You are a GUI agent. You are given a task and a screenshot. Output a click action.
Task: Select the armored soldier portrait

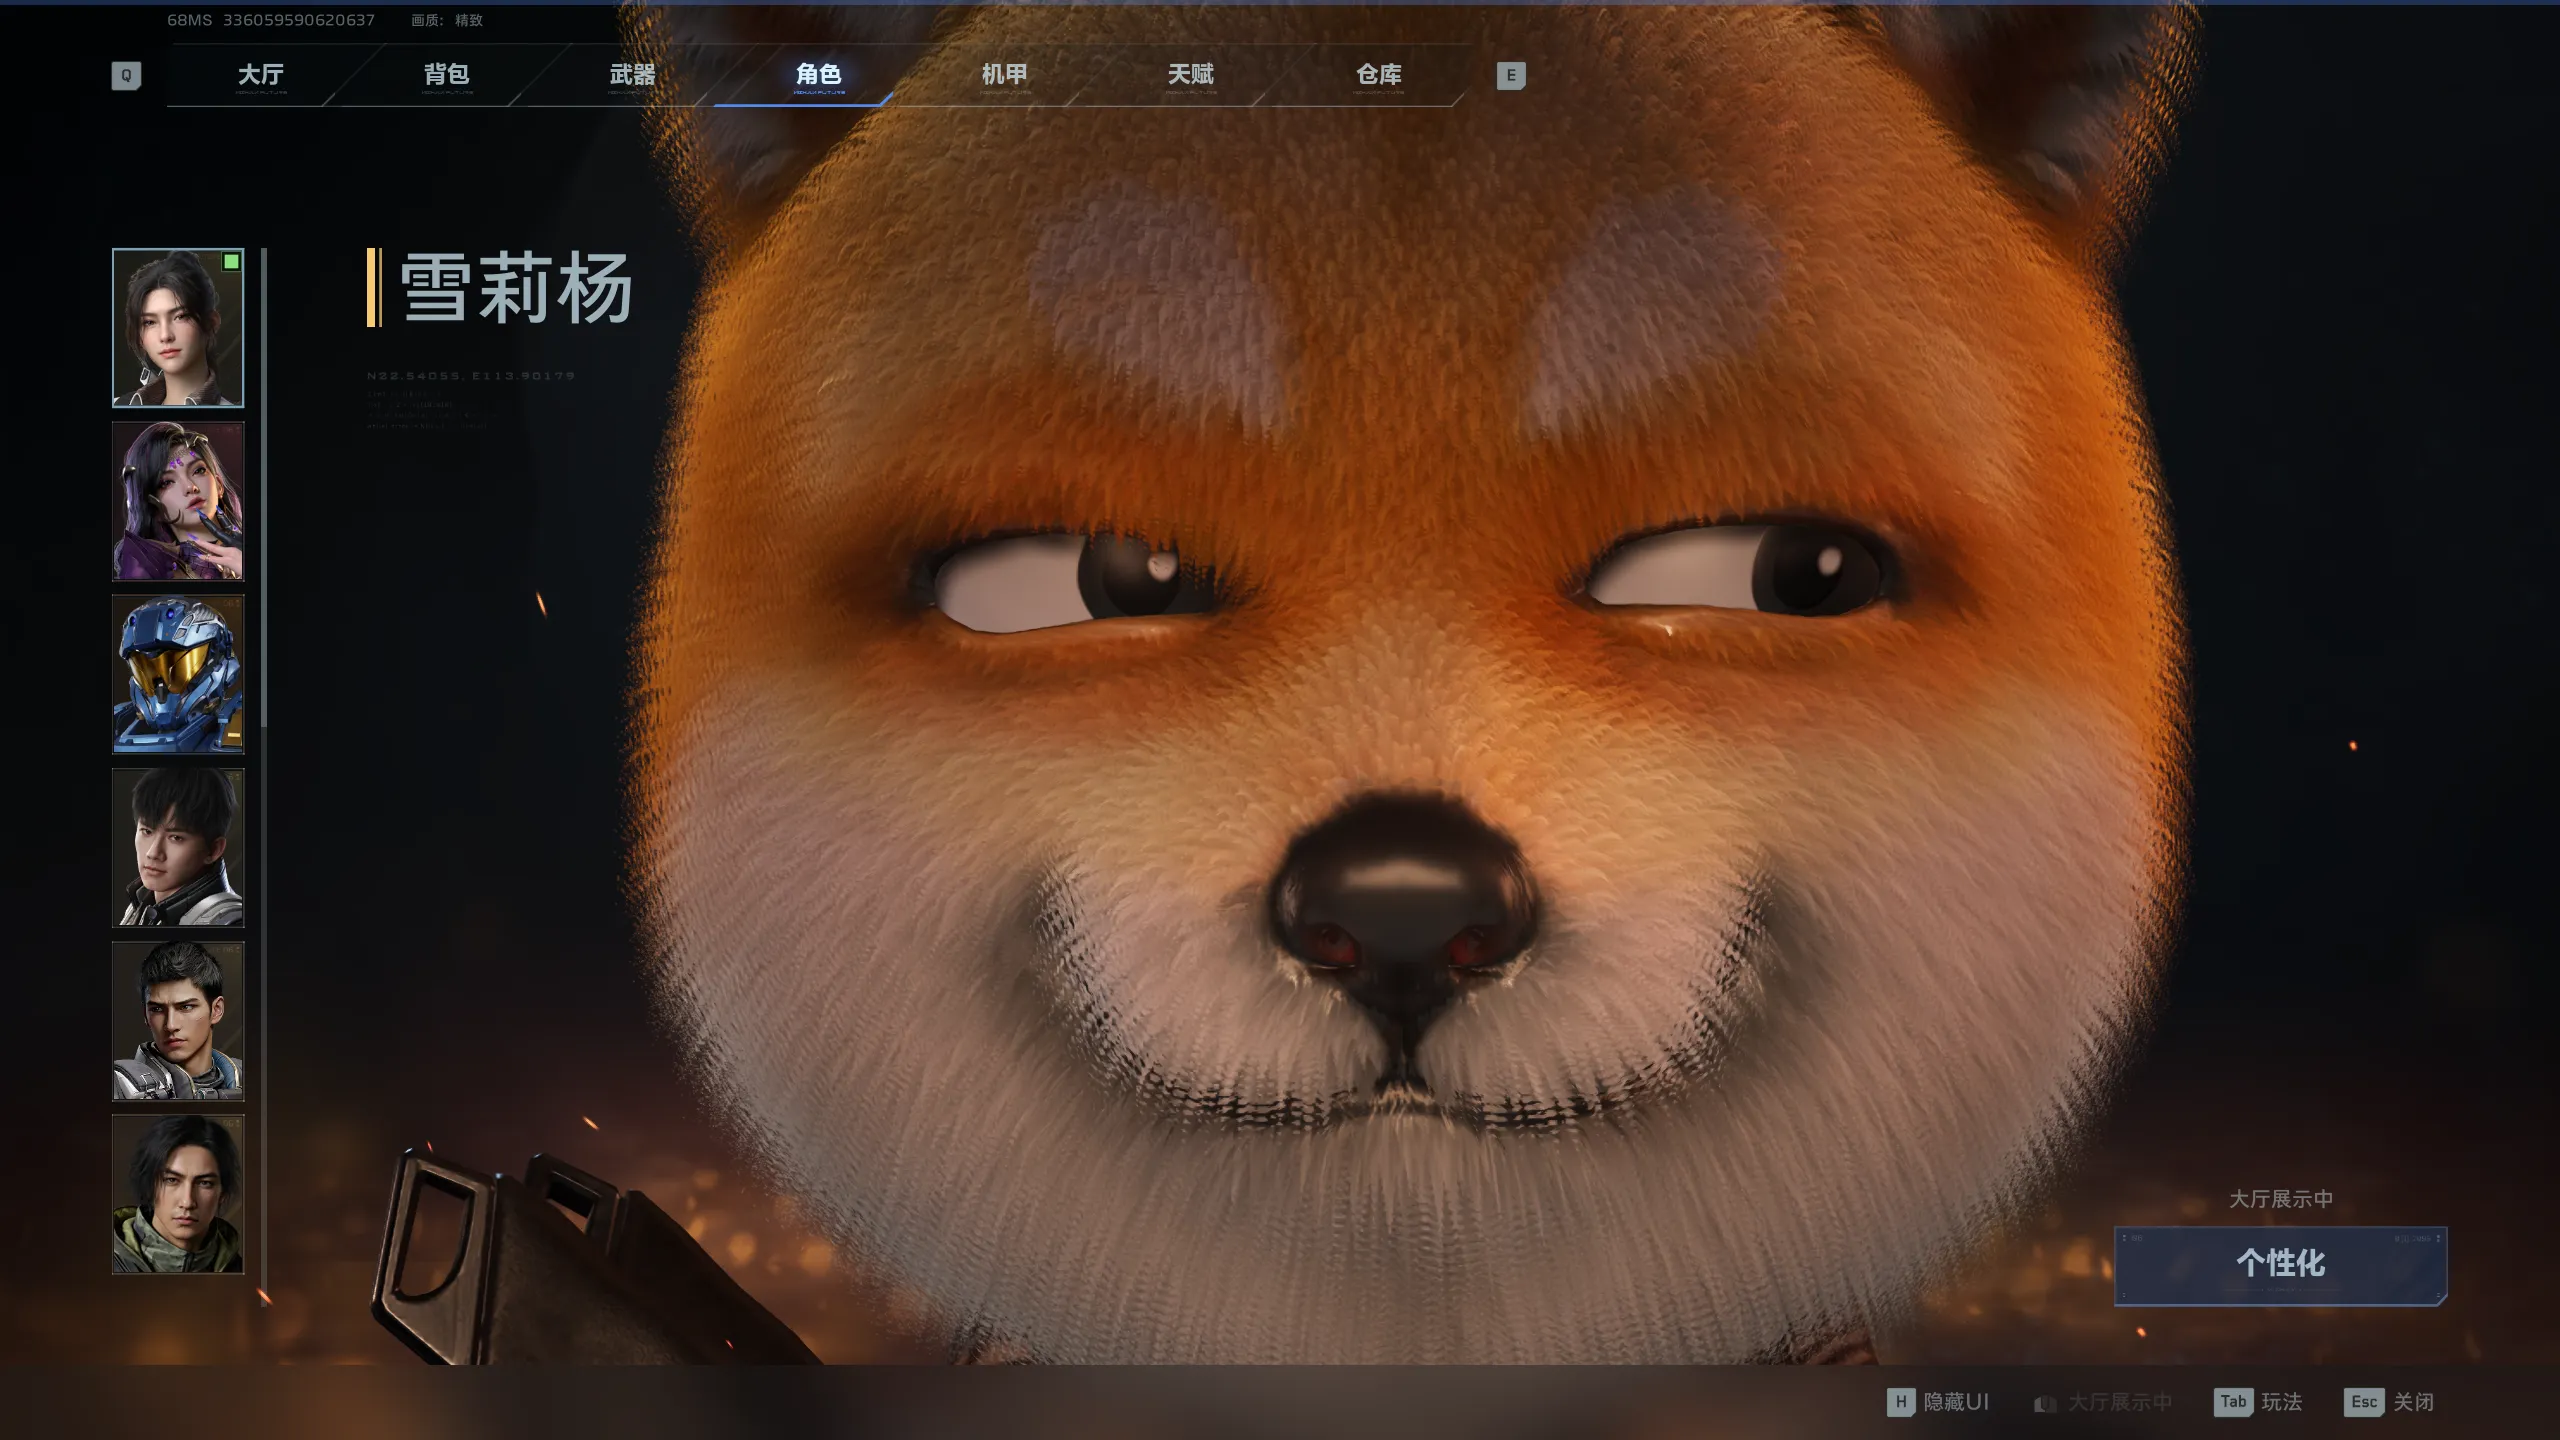[x=178, y=1021]
